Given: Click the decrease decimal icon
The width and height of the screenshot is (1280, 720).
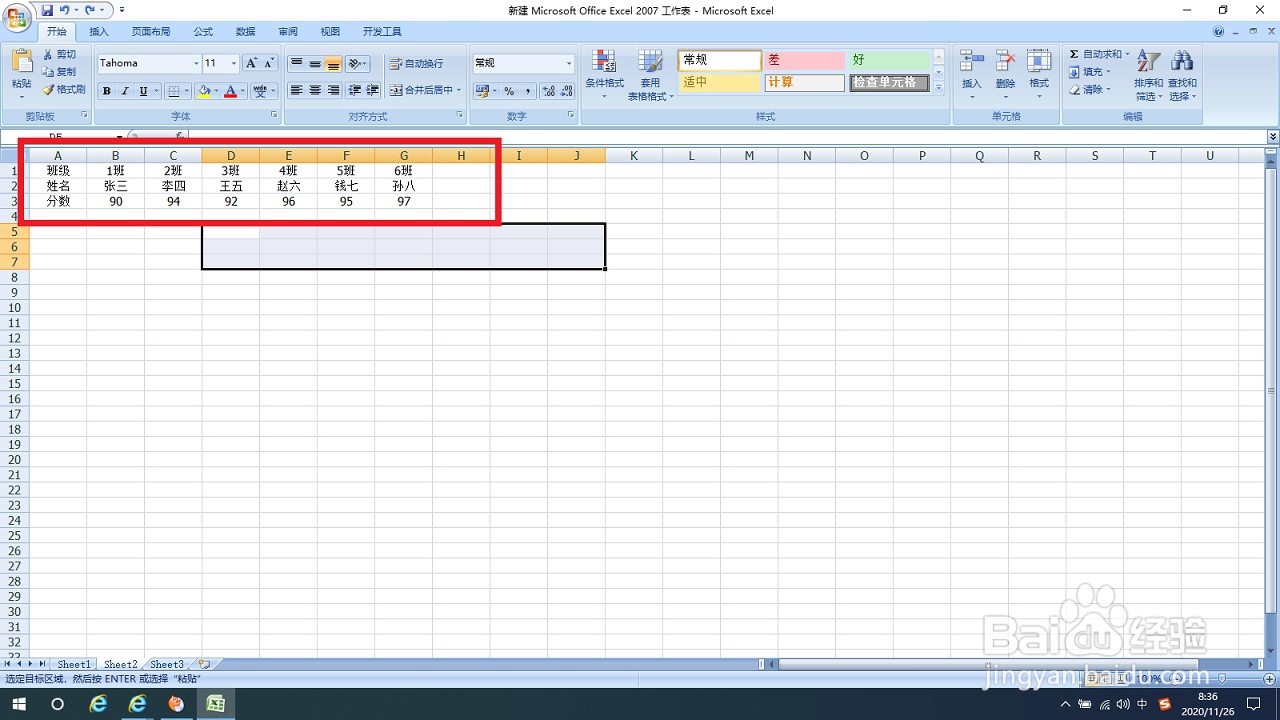Looking at the screenshot, I should [x=566, y=90].
